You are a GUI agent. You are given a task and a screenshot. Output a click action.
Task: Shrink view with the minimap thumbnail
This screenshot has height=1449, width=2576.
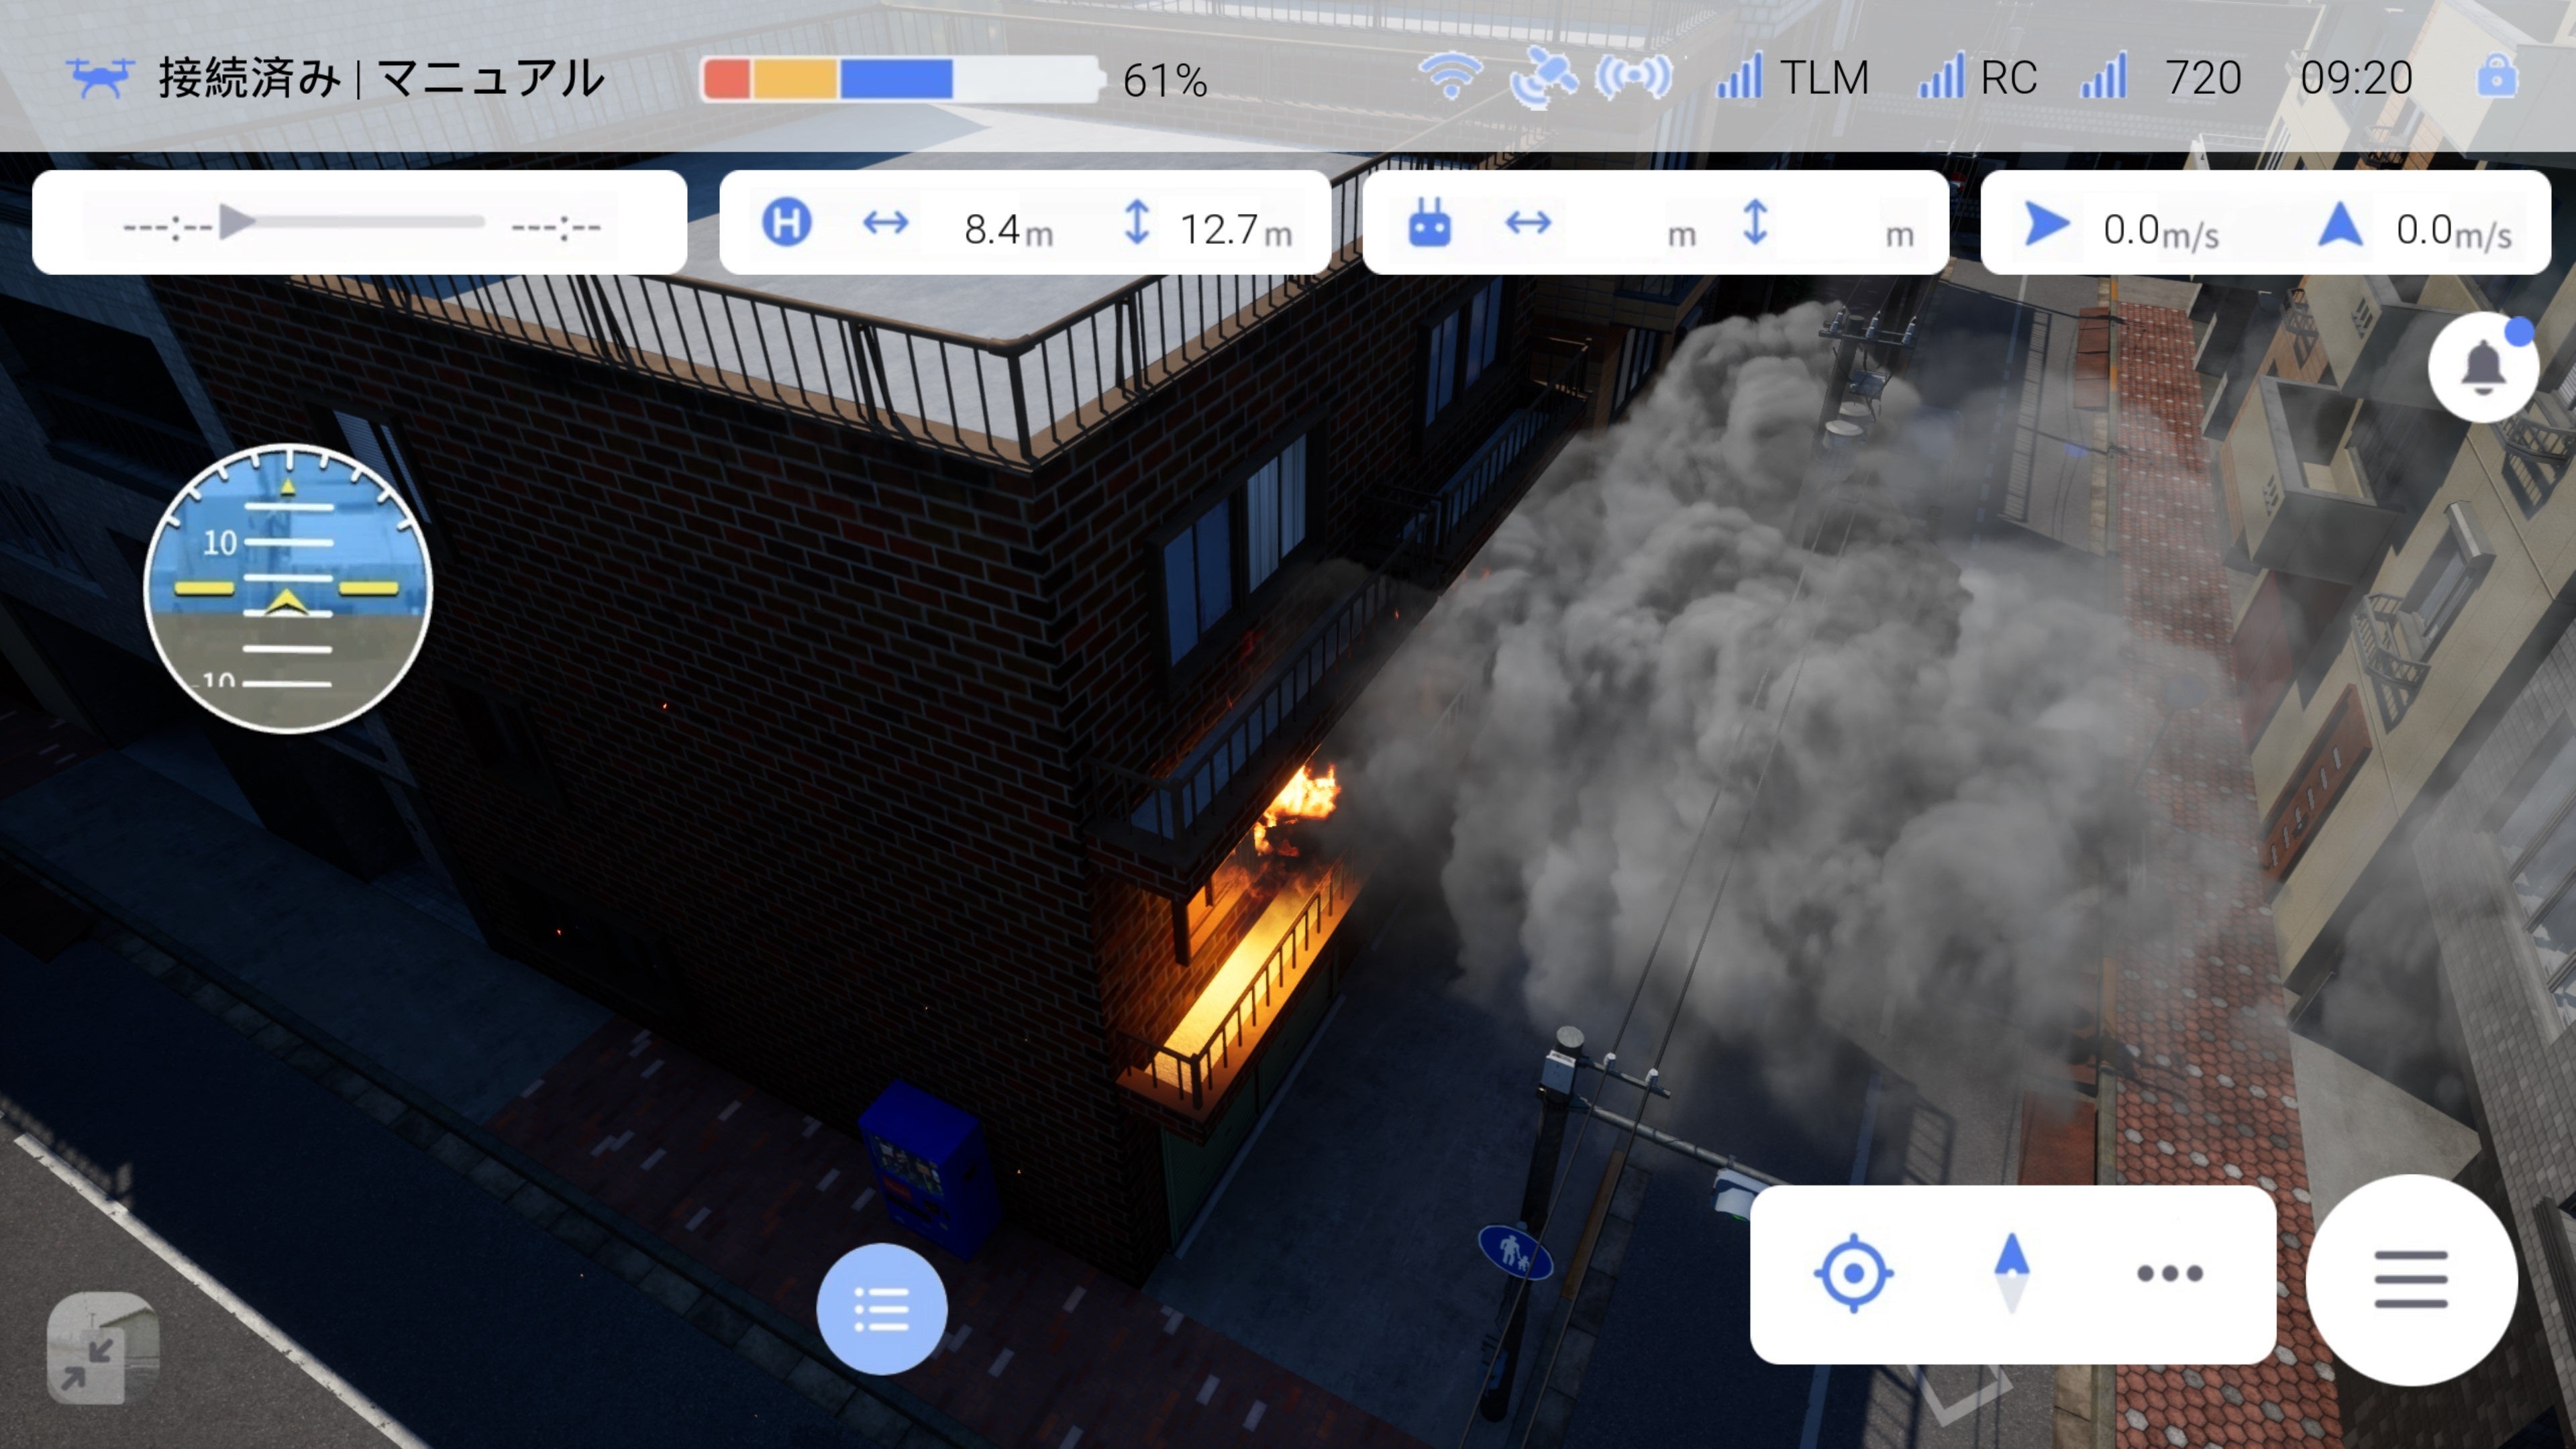[x=102, y=1348]
